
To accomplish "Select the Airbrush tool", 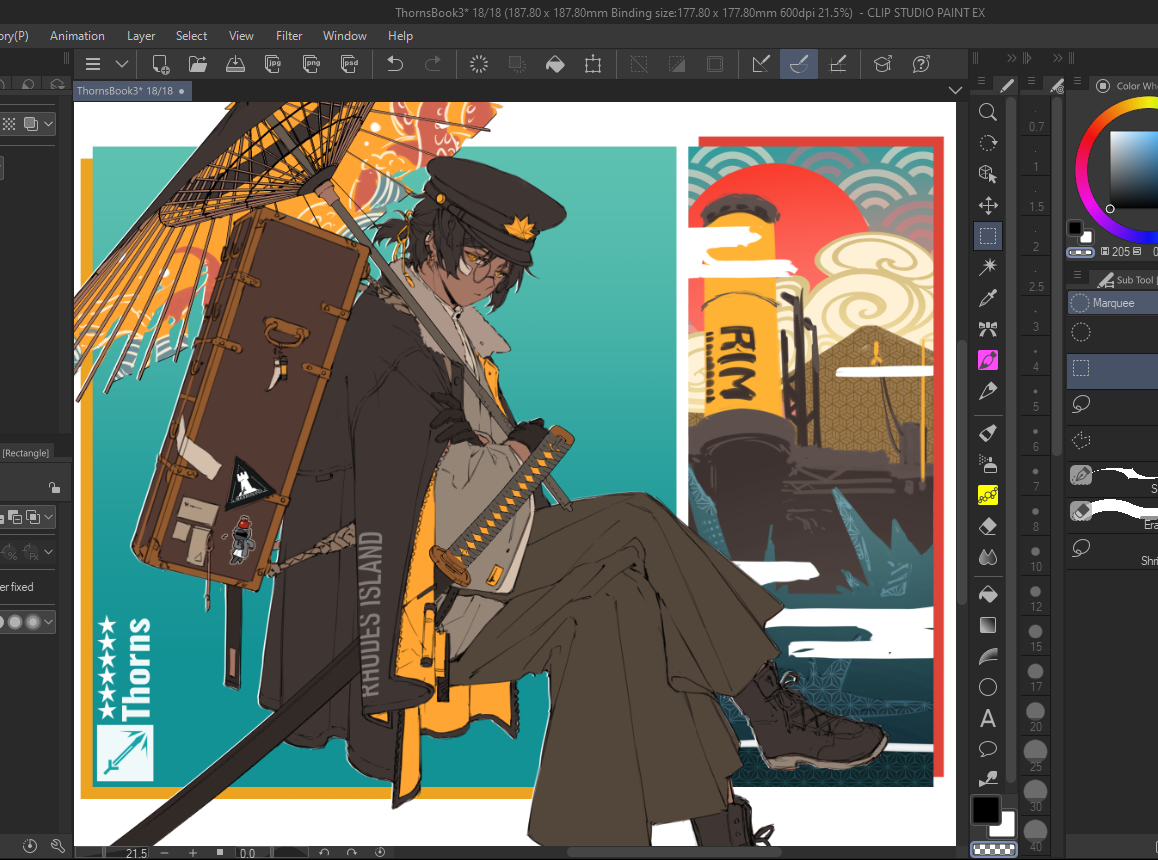I will coord(987,464).
